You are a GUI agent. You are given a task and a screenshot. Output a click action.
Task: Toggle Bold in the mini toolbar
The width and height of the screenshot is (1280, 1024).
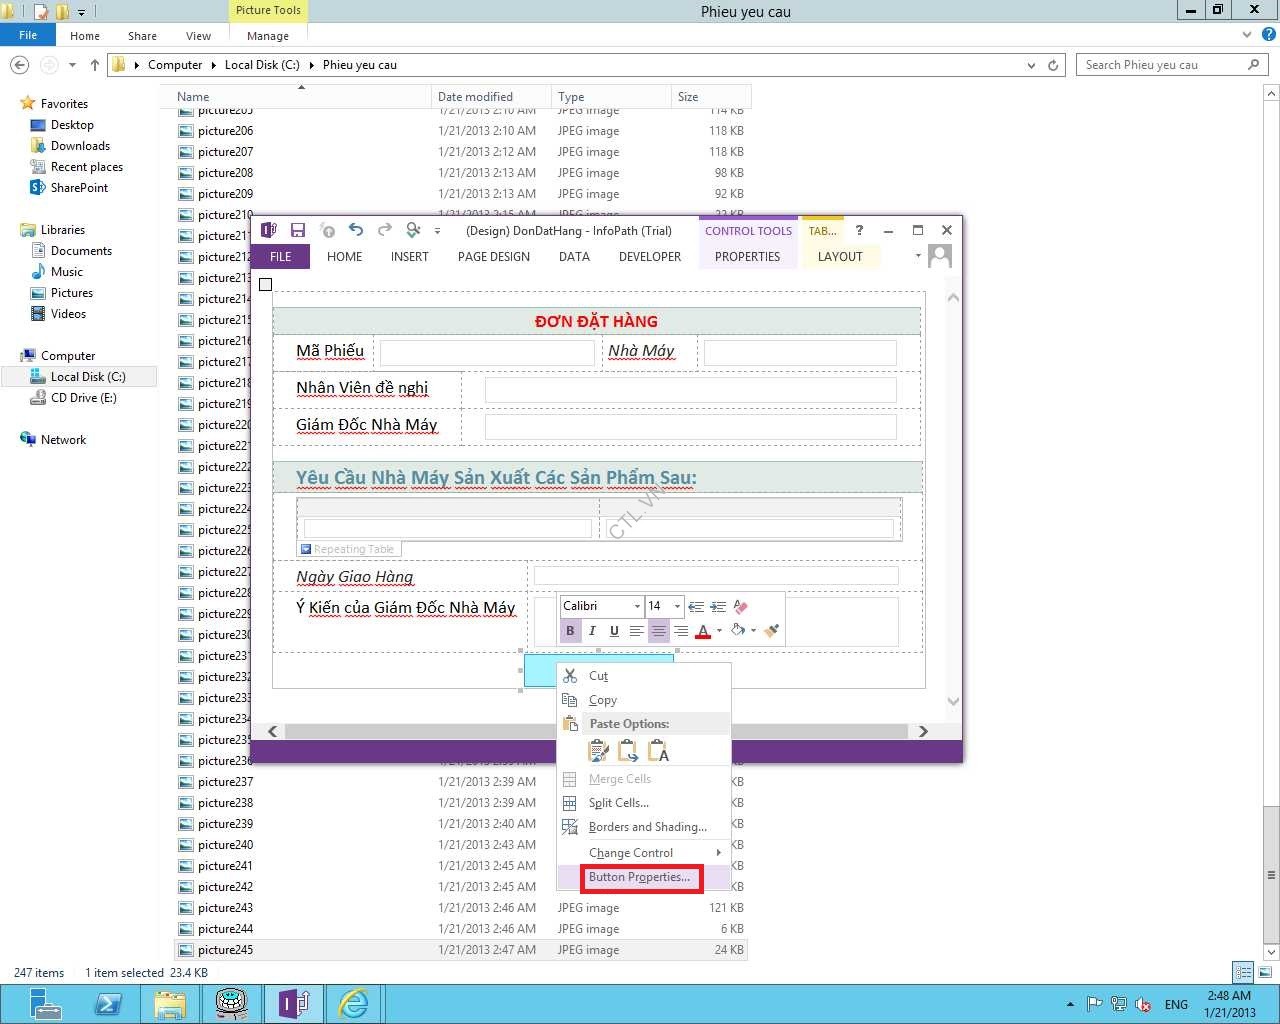[570, 631]
